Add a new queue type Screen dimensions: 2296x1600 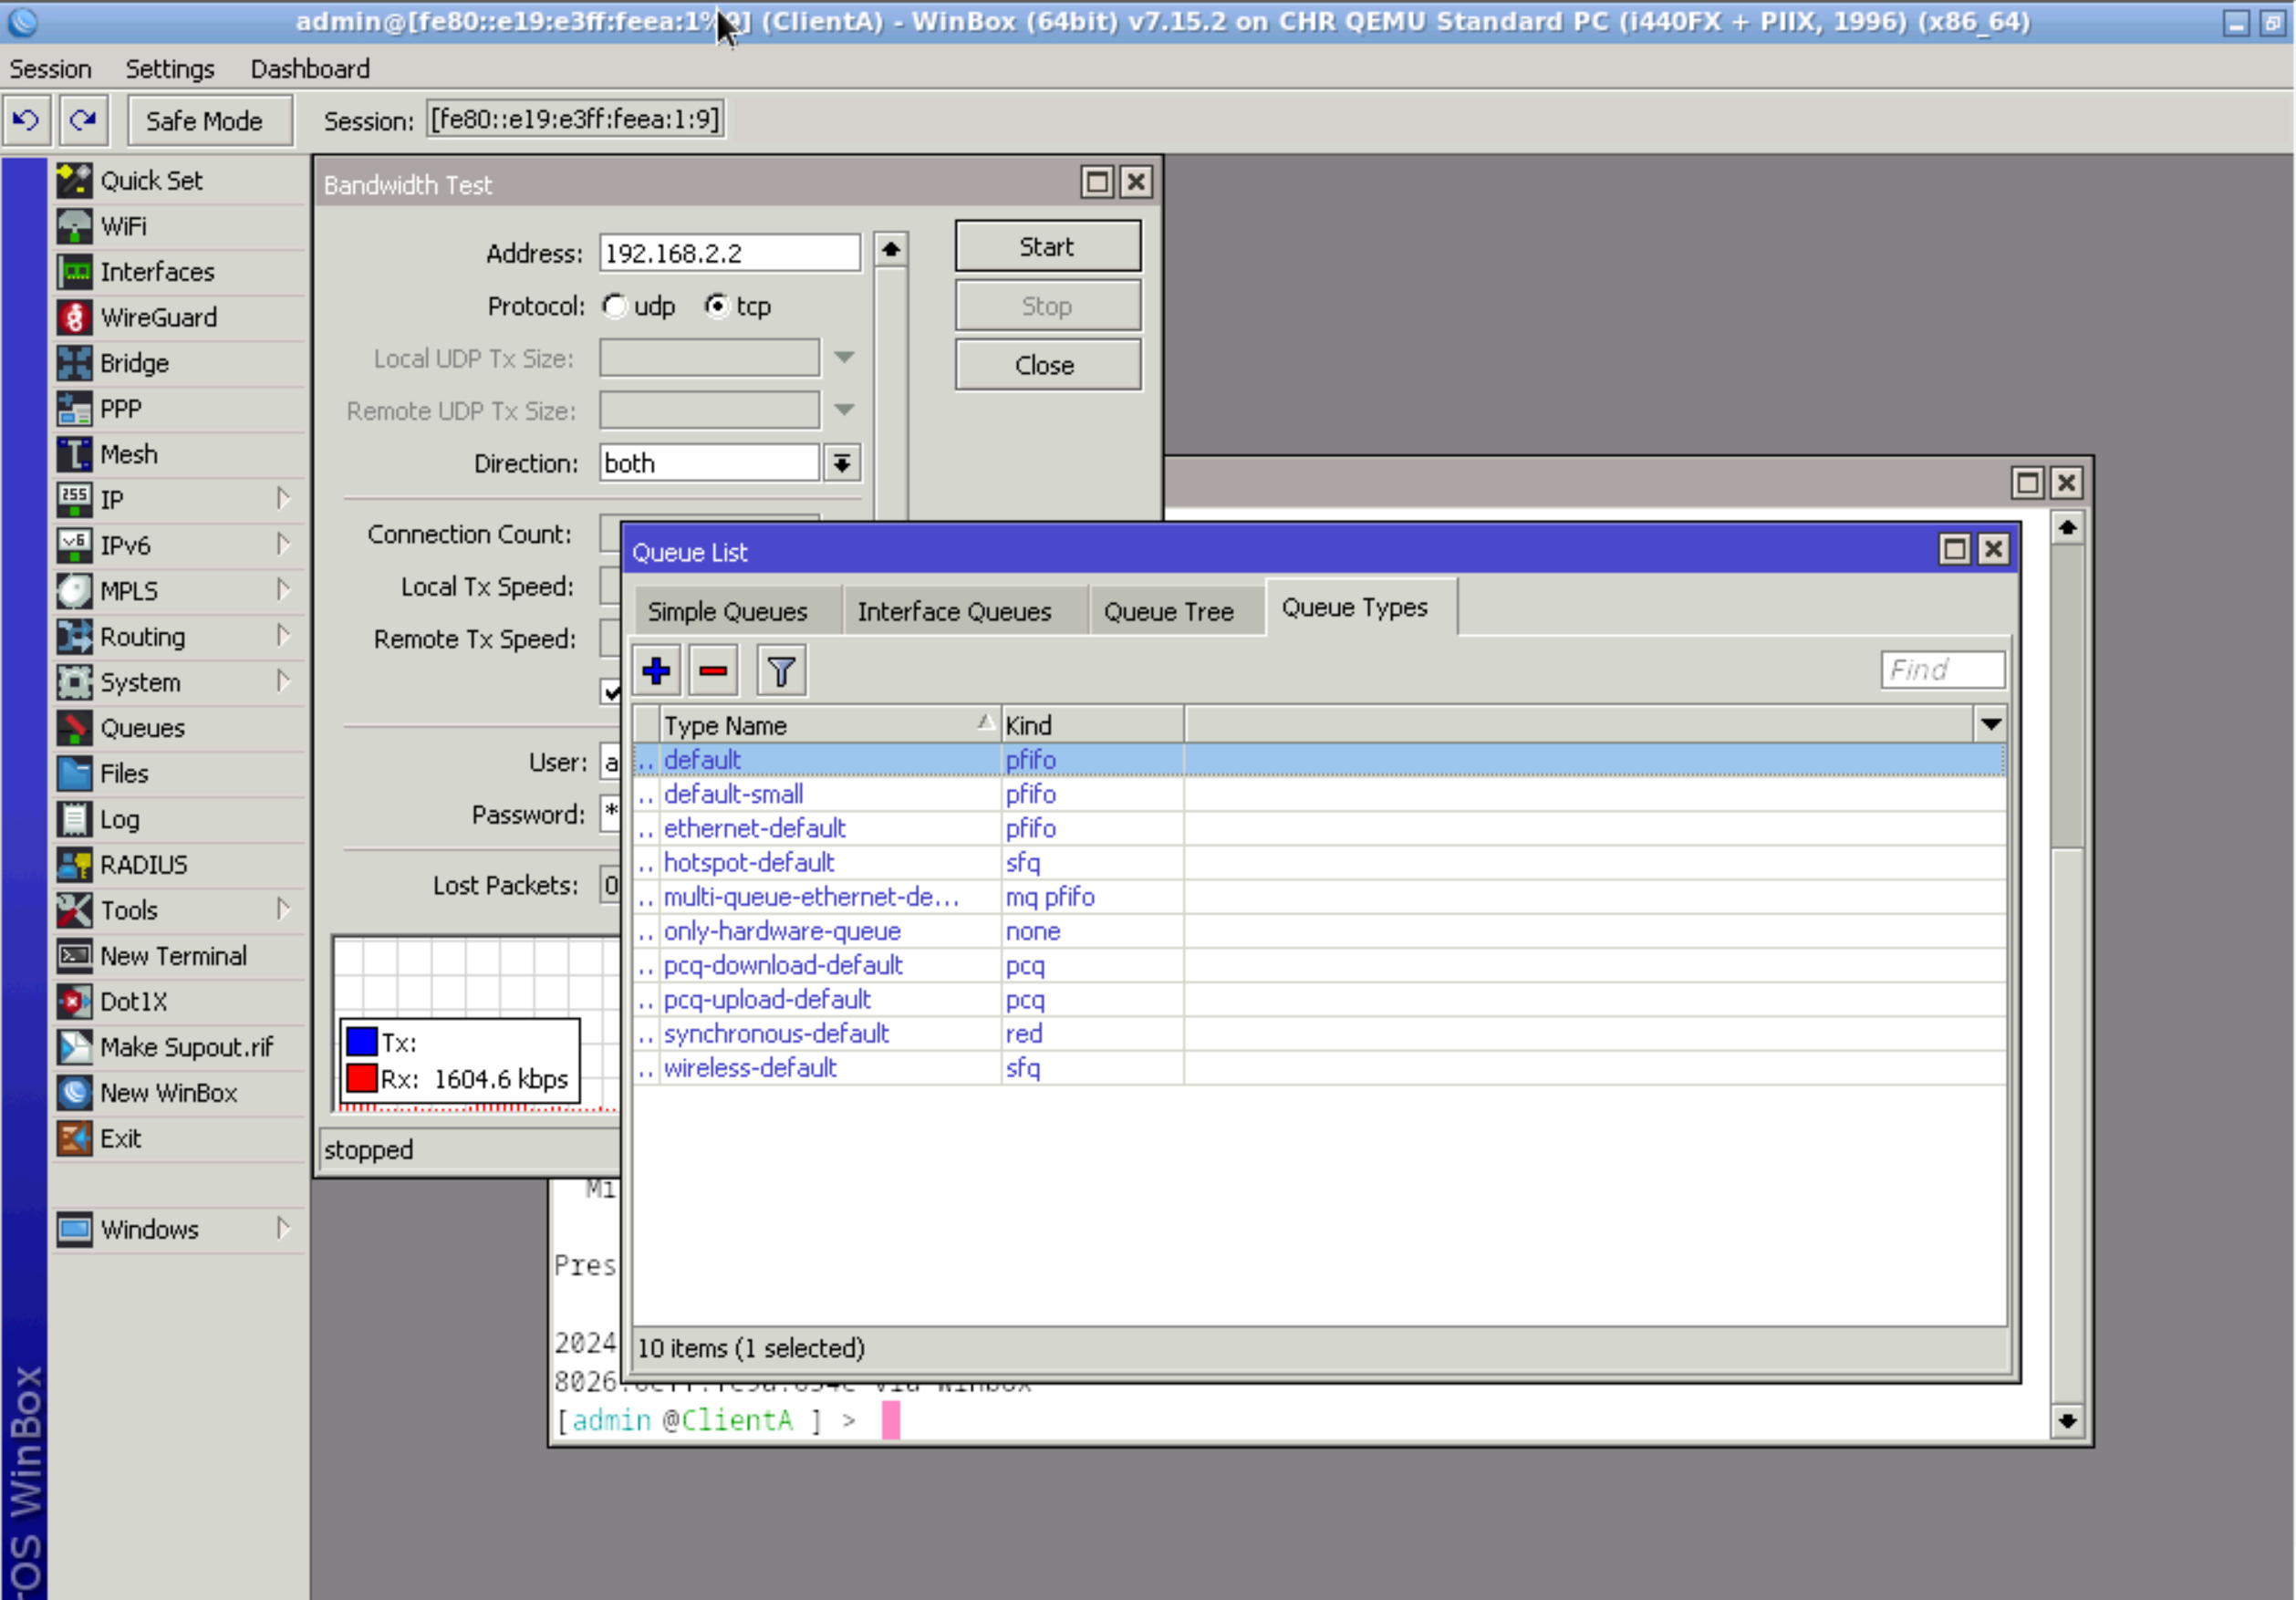click(655, 670)
